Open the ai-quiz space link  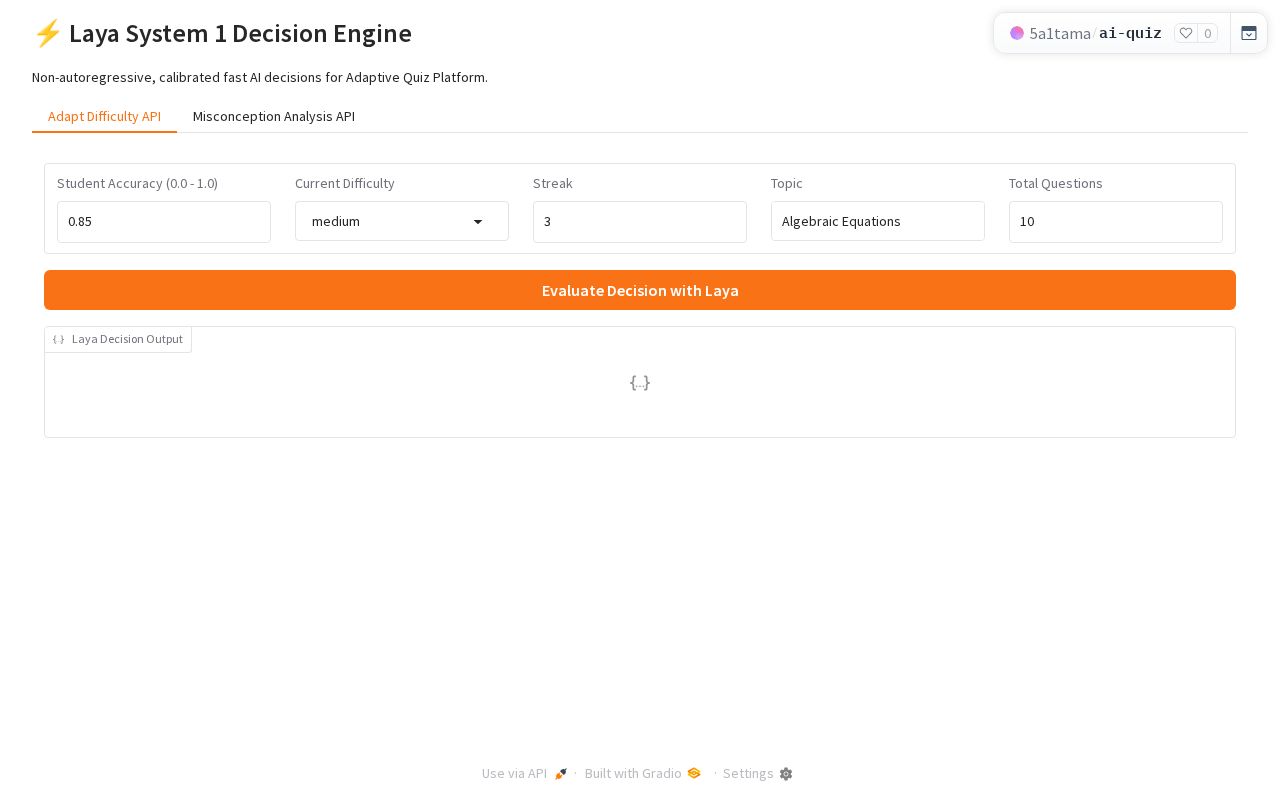(x=1130, y=33)
